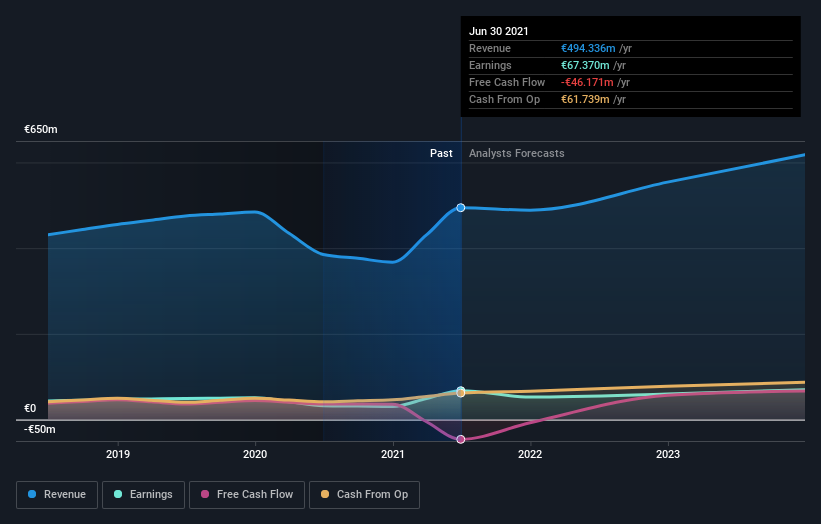Click the Free Cash Flow row label in tooltip

(507, 82)
